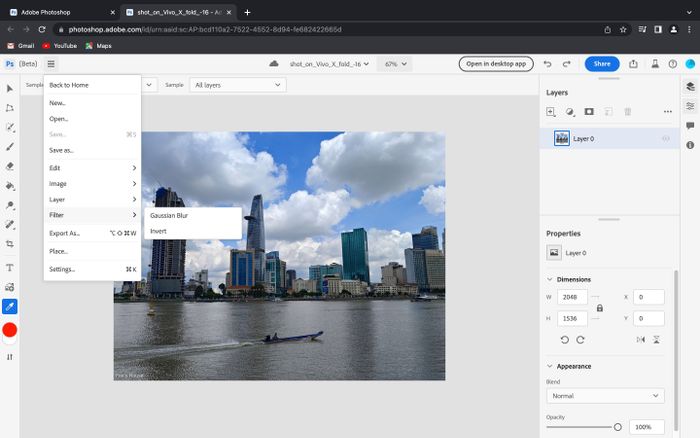The height and width of the screenshot is (438, 700).
Task: Open the comments panel icon
Action: (x=690, y=126)
